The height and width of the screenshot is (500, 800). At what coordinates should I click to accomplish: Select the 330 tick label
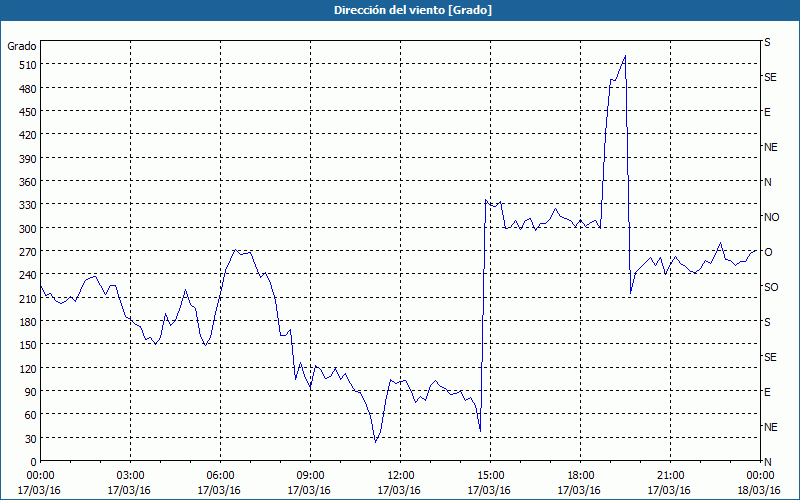point(27,205)
